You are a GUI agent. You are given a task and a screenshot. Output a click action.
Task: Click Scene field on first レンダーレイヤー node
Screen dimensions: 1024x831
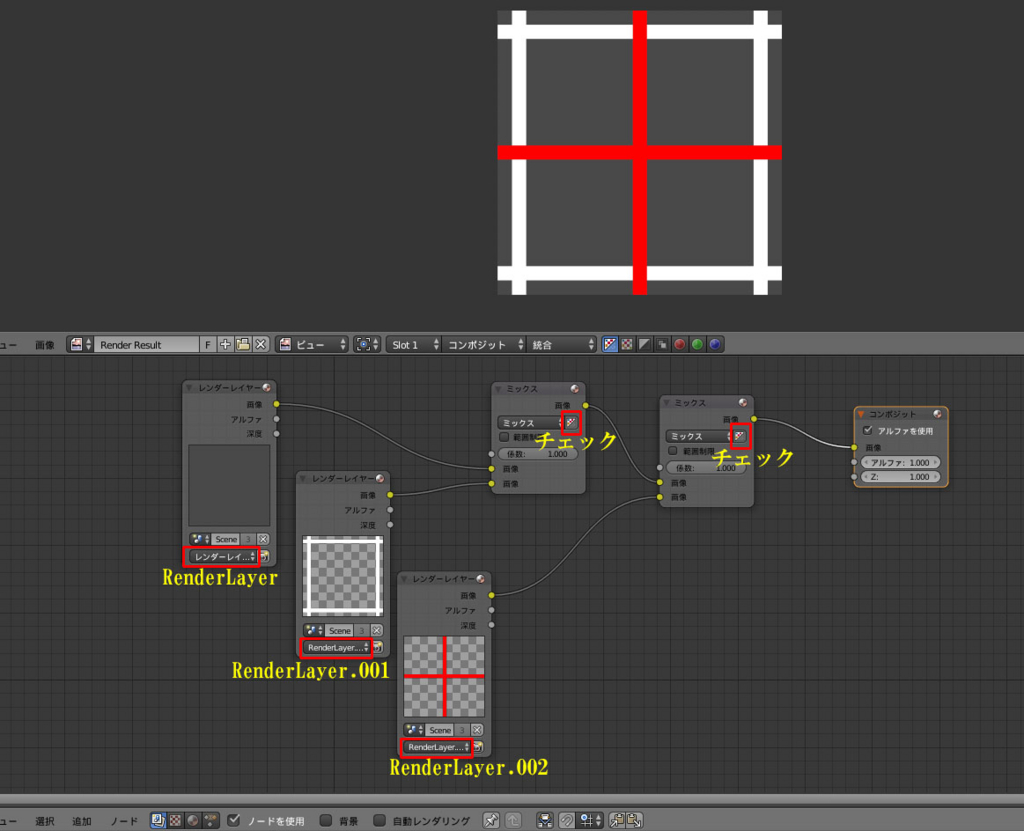226,539
